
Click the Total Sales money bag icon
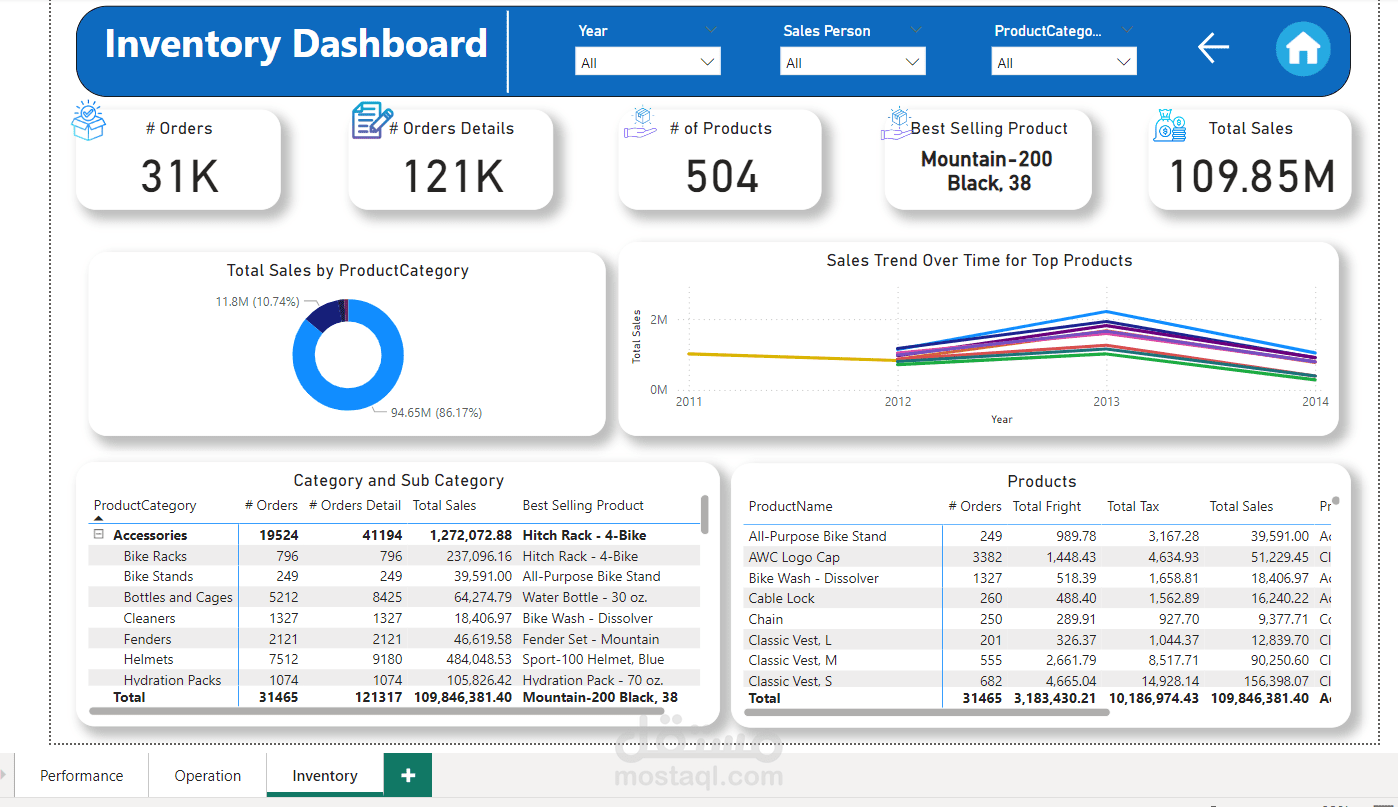[1169, 126]
